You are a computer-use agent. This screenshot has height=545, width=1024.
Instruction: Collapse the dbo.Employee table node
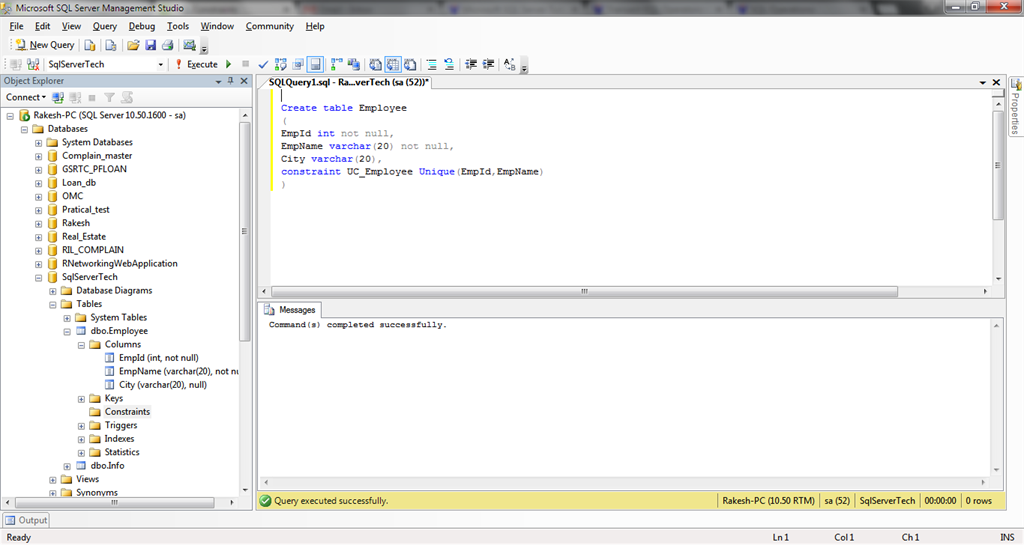click(67, 331)
